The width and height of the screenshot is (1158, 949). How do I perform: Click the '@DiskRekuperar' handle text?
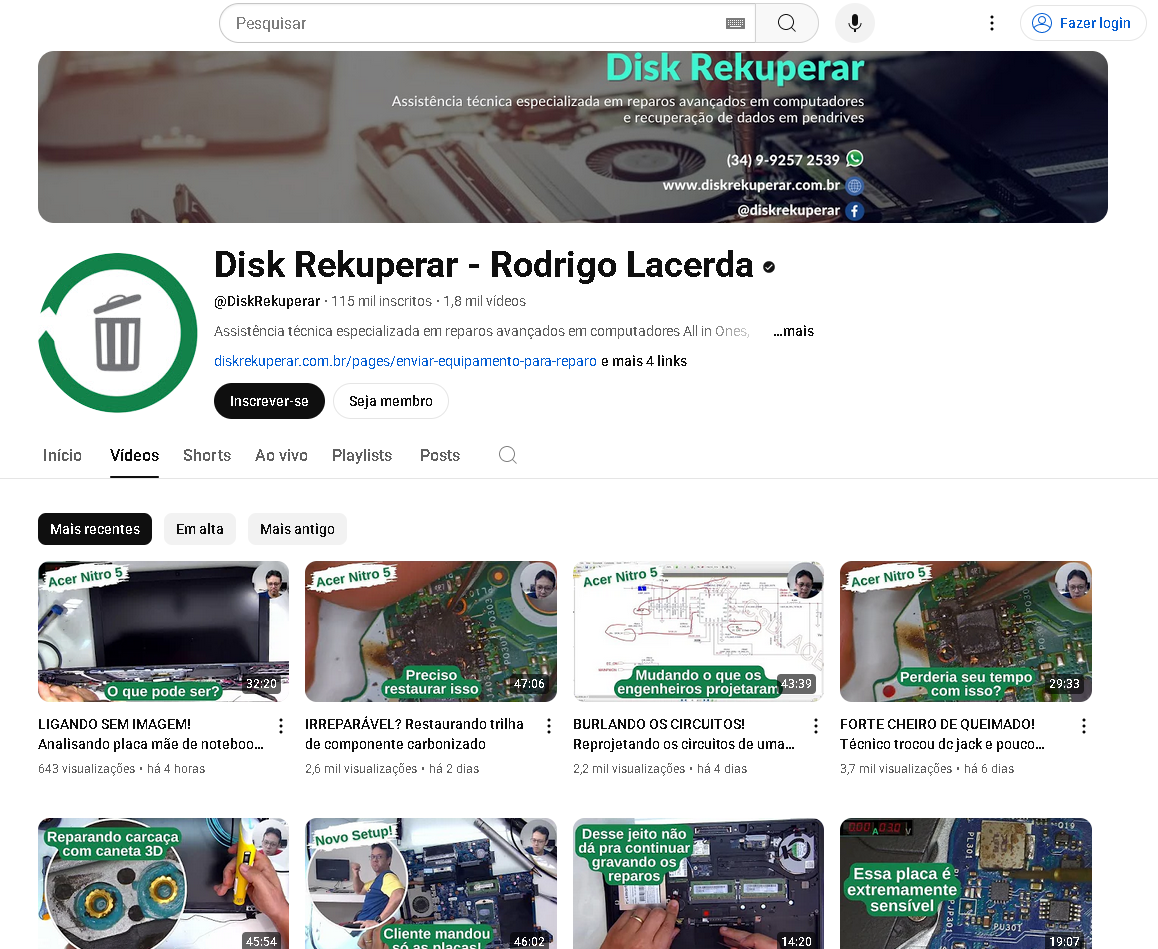tap(267, 301)
